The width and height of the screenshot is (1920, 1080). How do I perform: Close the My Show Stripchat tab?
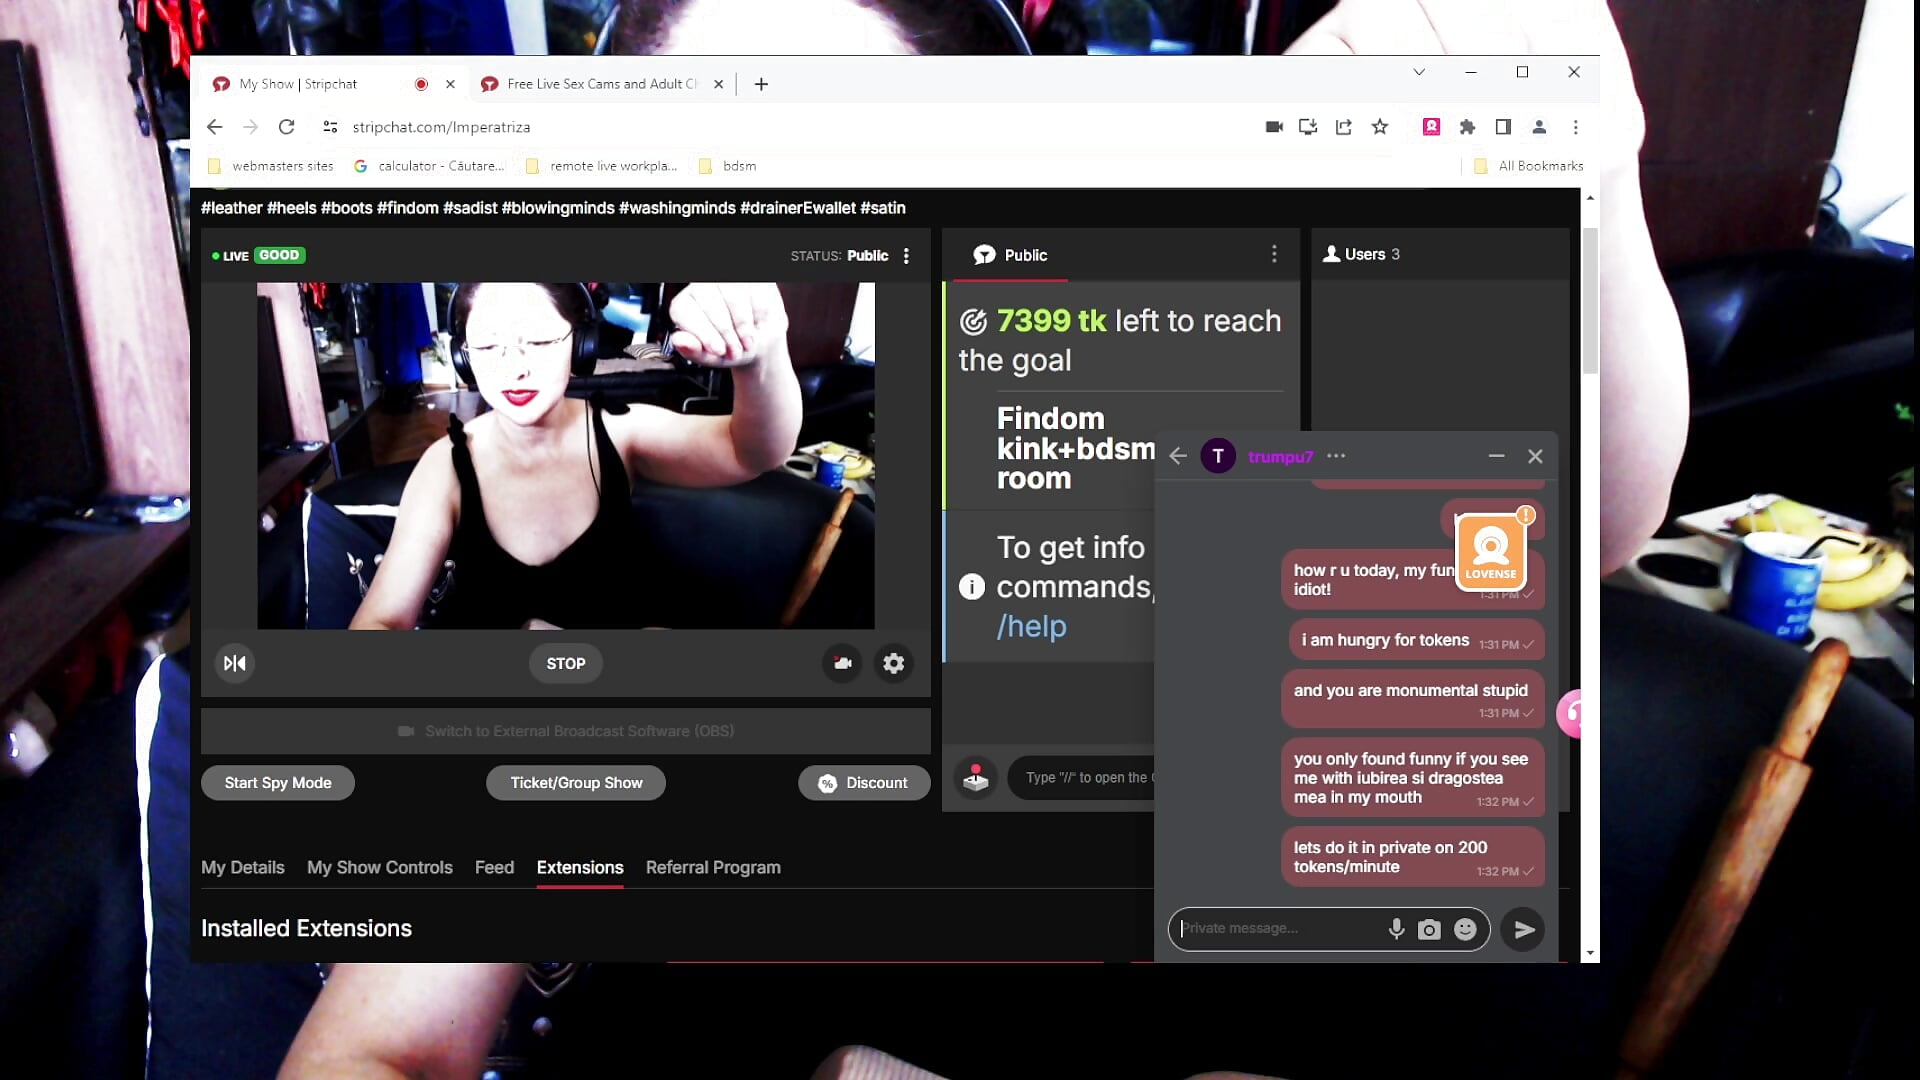pyautogui.click(x=450, y=84)
